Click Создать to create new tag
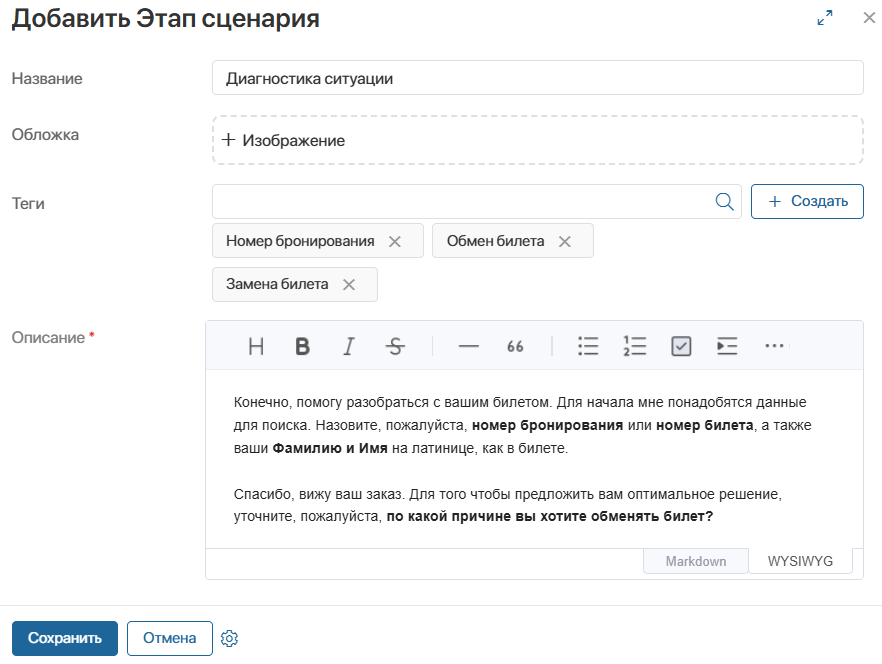The width and height of the screenshot is (882, 664). (807, 201)
